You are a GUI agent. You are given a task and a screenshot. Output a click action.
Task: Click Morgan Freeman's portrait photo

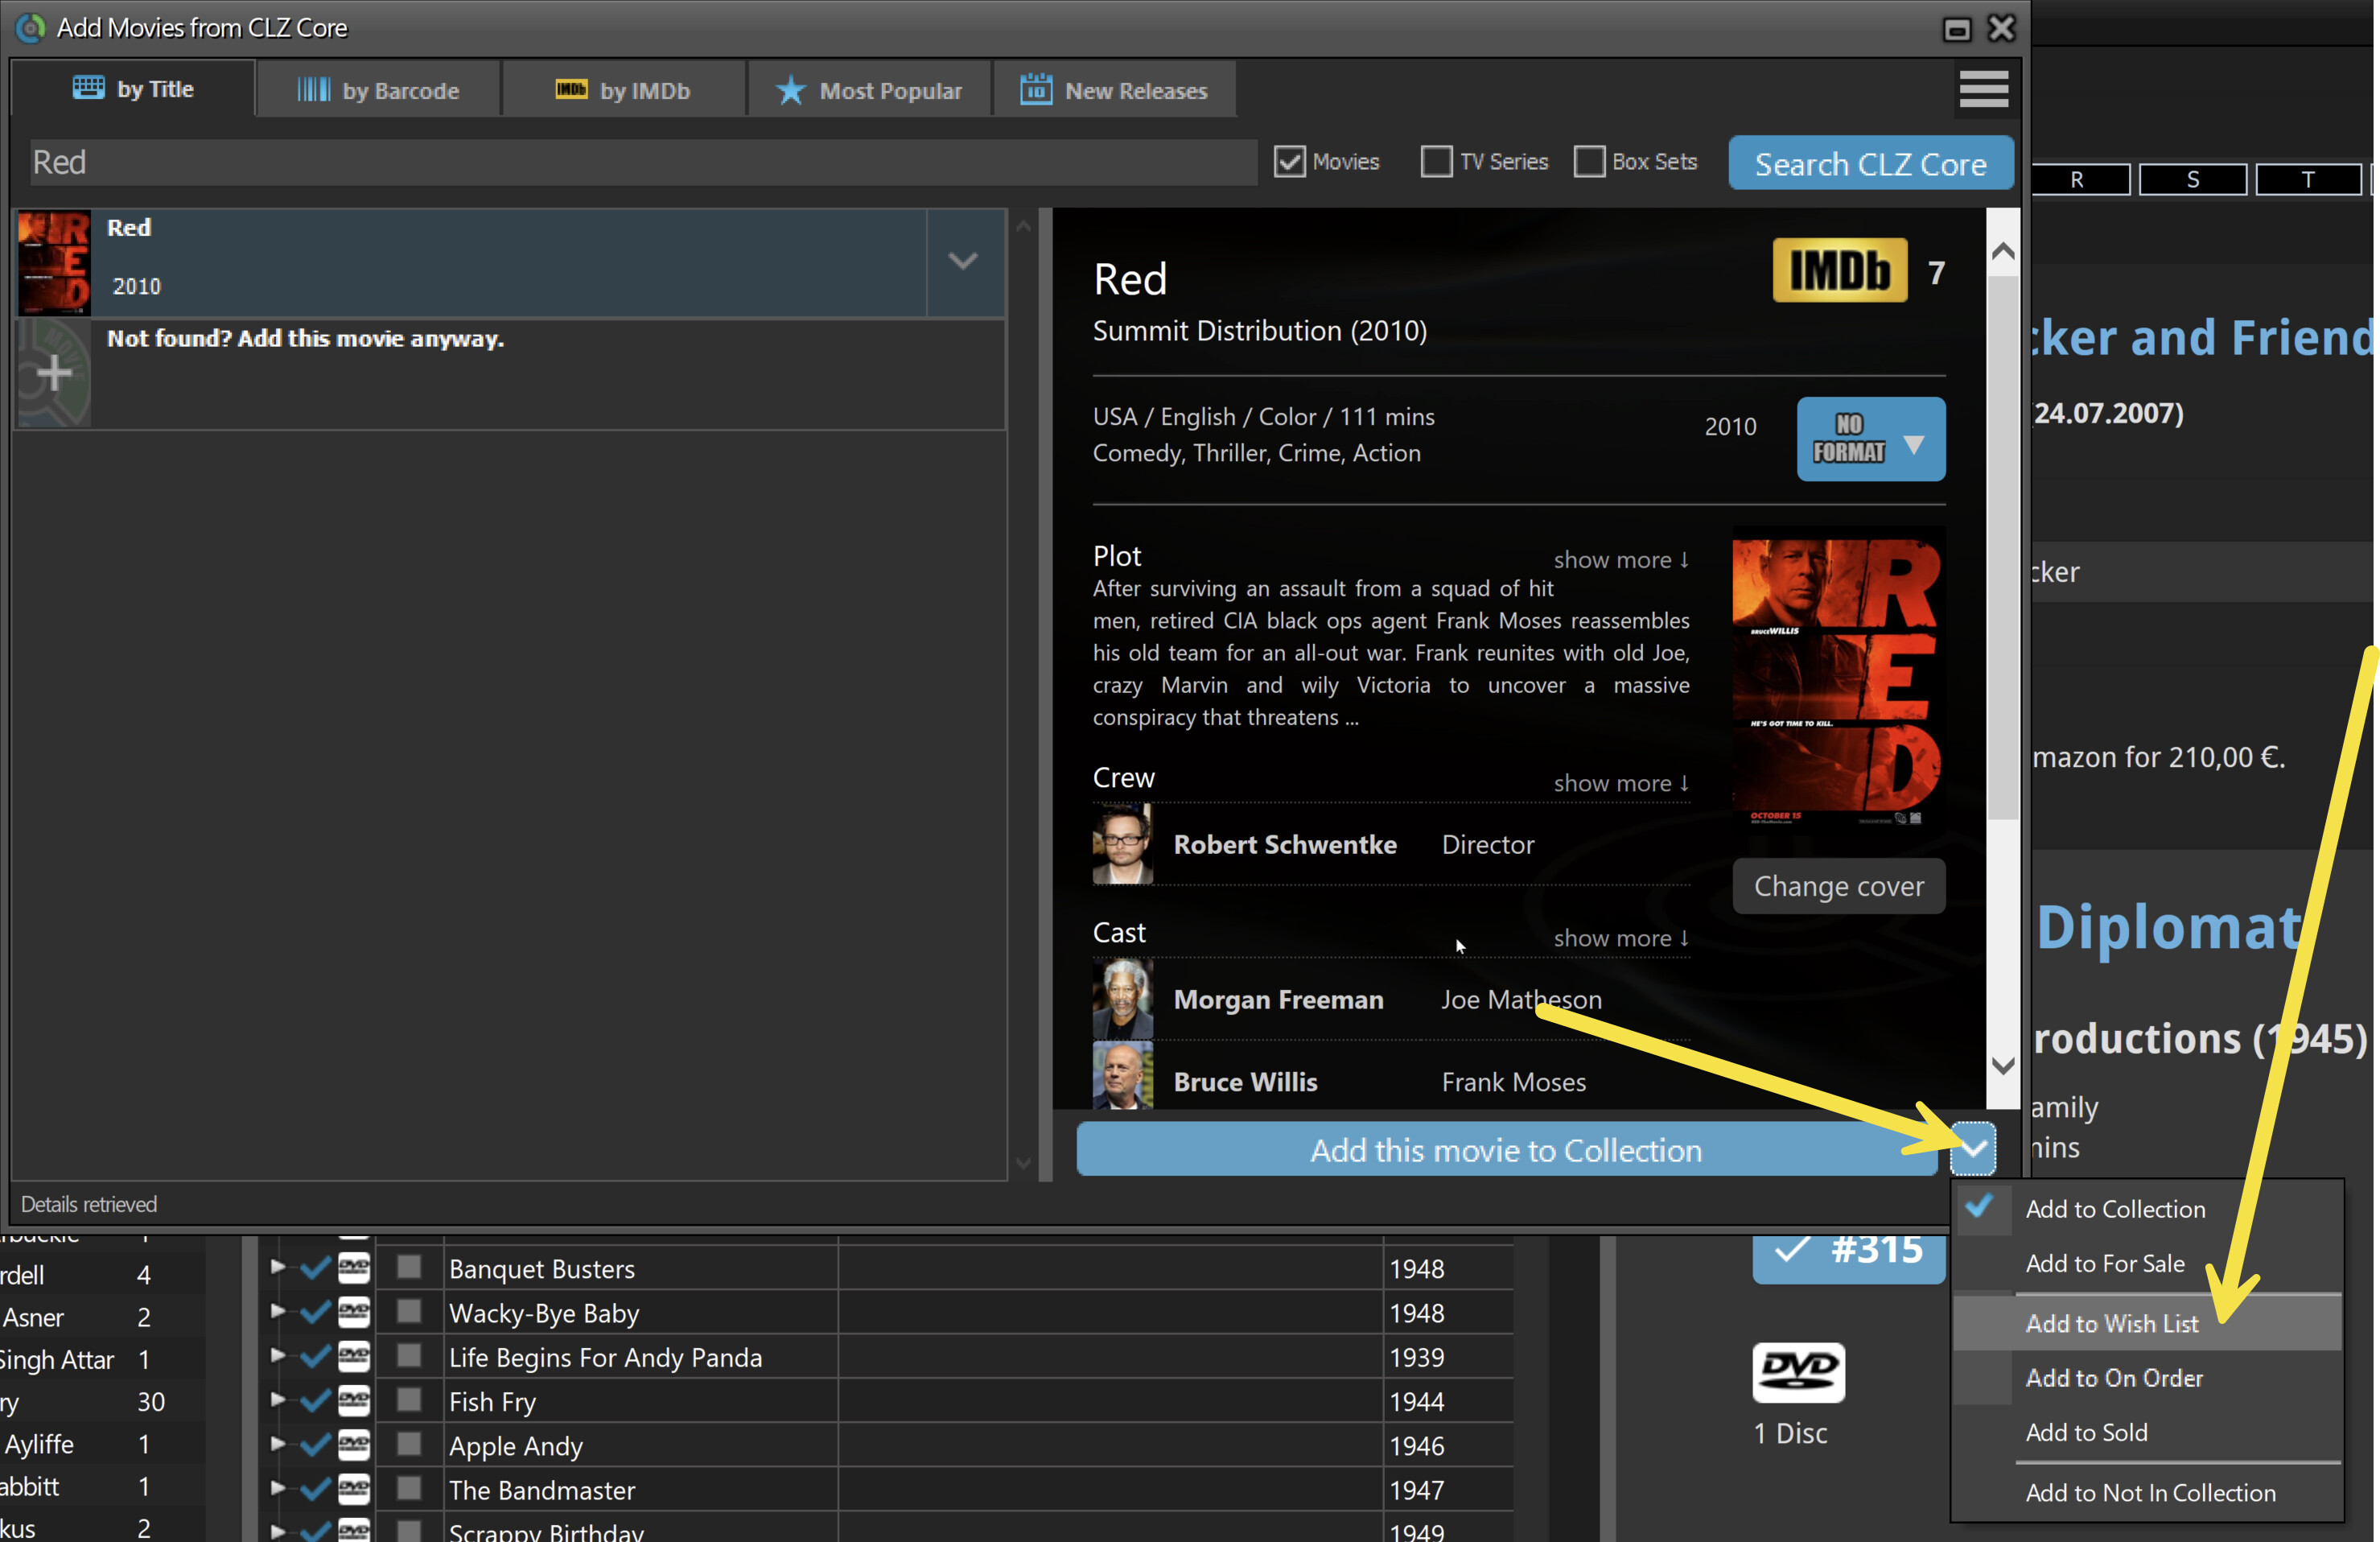coord(1122,998)
